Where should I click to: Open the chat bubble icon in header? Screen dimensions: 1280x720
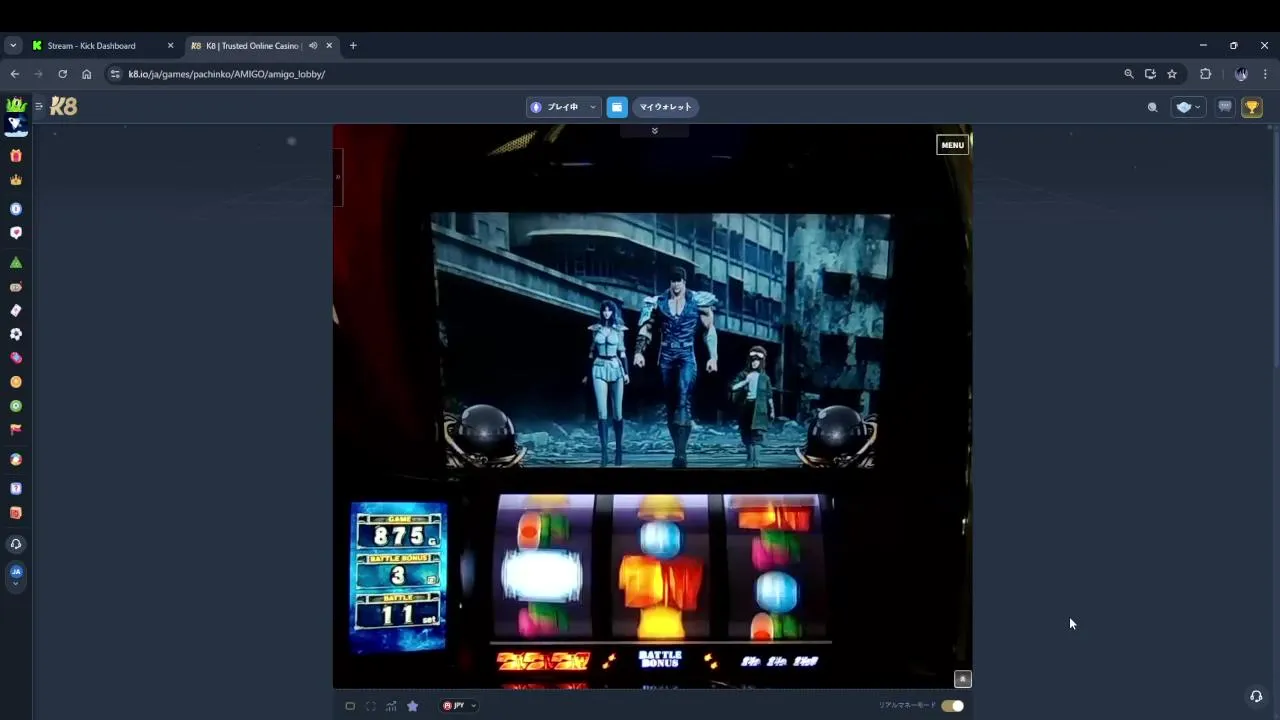(x=1225, y=107)
